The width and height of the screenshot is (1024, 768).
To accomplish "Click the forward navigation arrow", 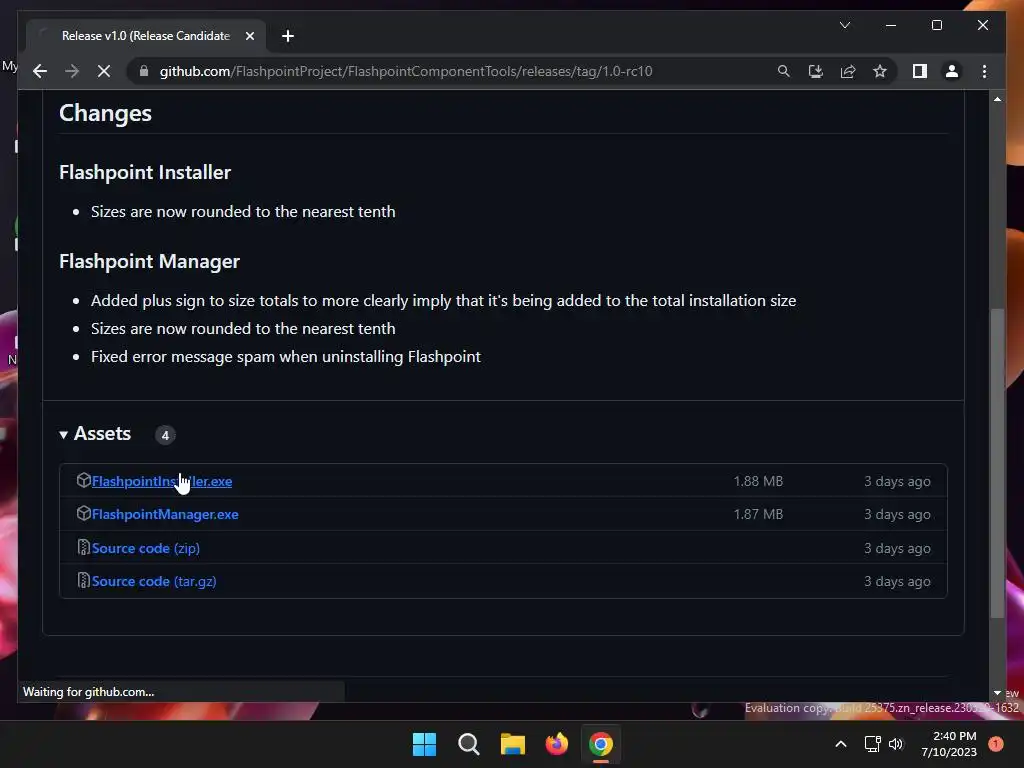I will click(x=72, y=71).
